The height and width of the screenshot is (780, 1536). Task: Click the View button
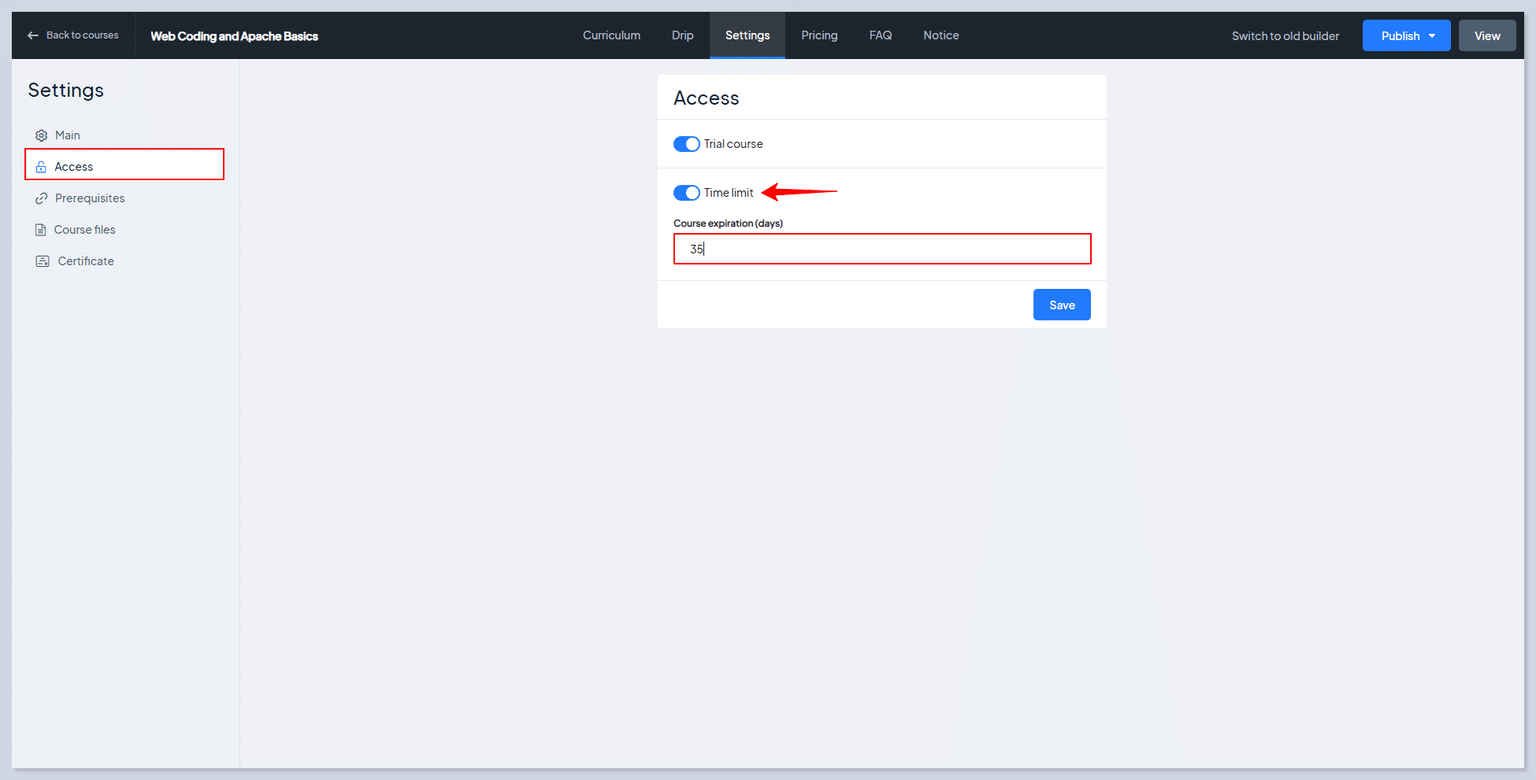click(x=1487, y=35)
